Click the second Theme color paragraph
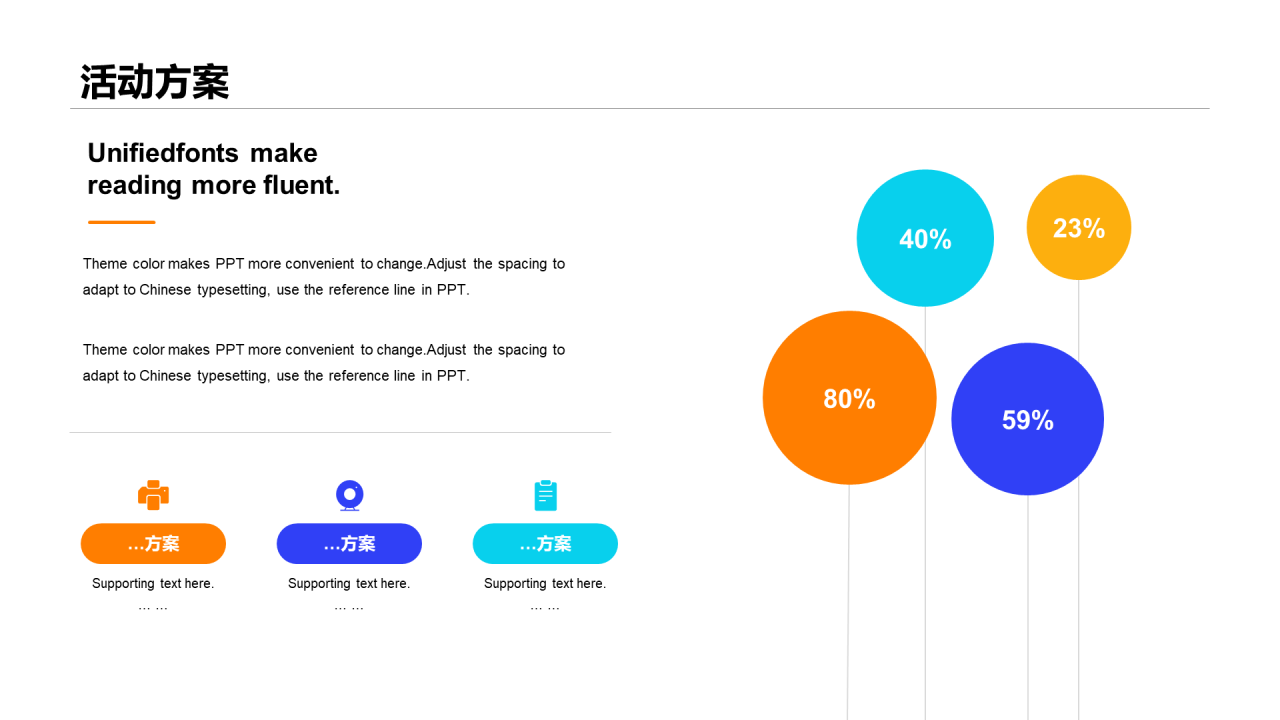The width and height of the screenshot is (1280, 720). (324, 363)
